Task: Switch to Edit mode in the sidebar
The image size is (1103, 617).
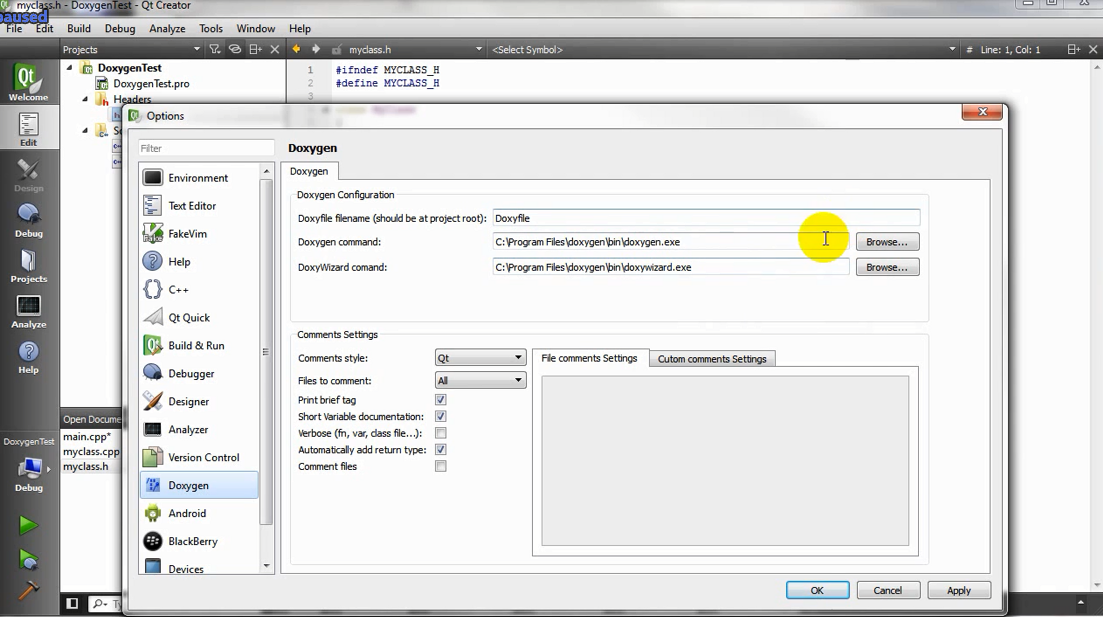Action: 28,129
